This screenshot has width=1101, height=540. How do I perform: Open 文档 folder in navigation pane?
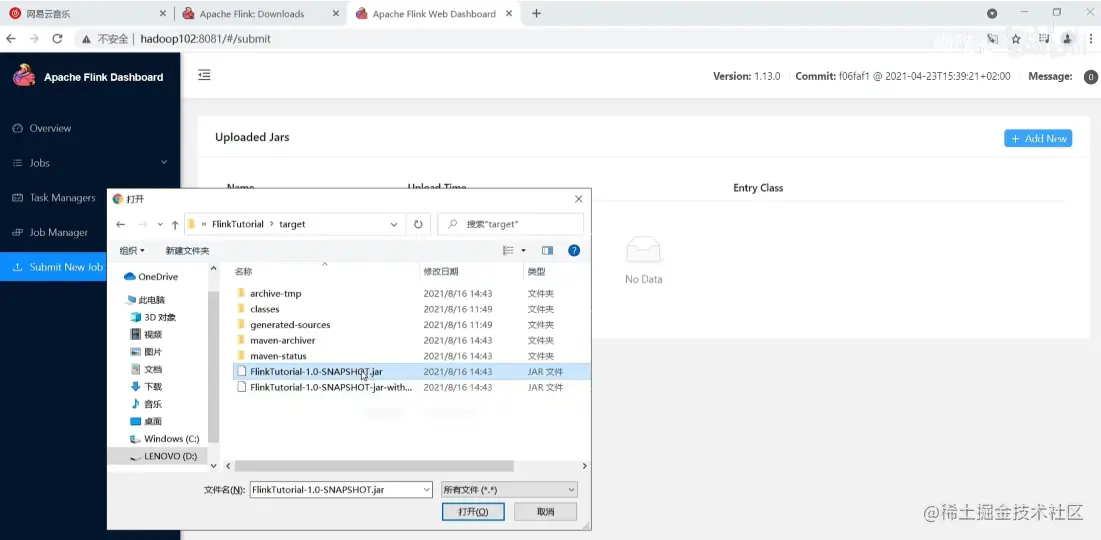(x=146, y=369)
